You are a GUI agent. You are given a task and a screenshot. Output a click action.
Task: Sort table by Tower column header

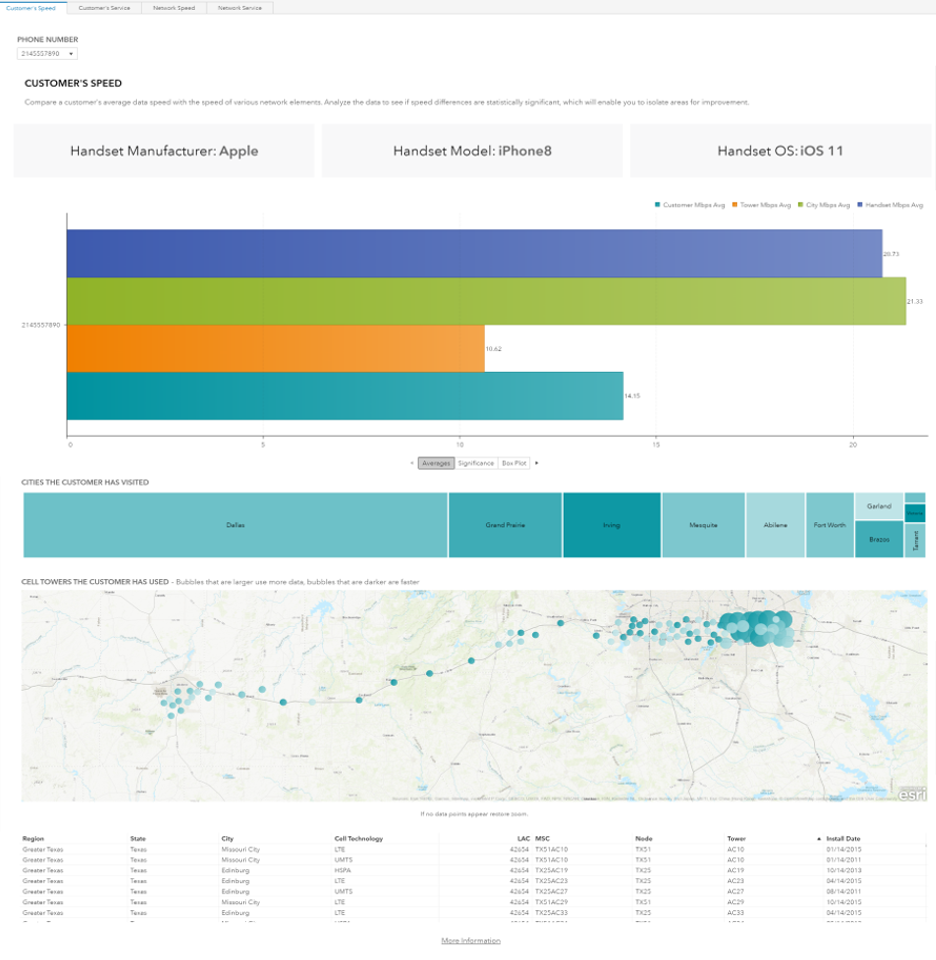(x=736, y=839)
